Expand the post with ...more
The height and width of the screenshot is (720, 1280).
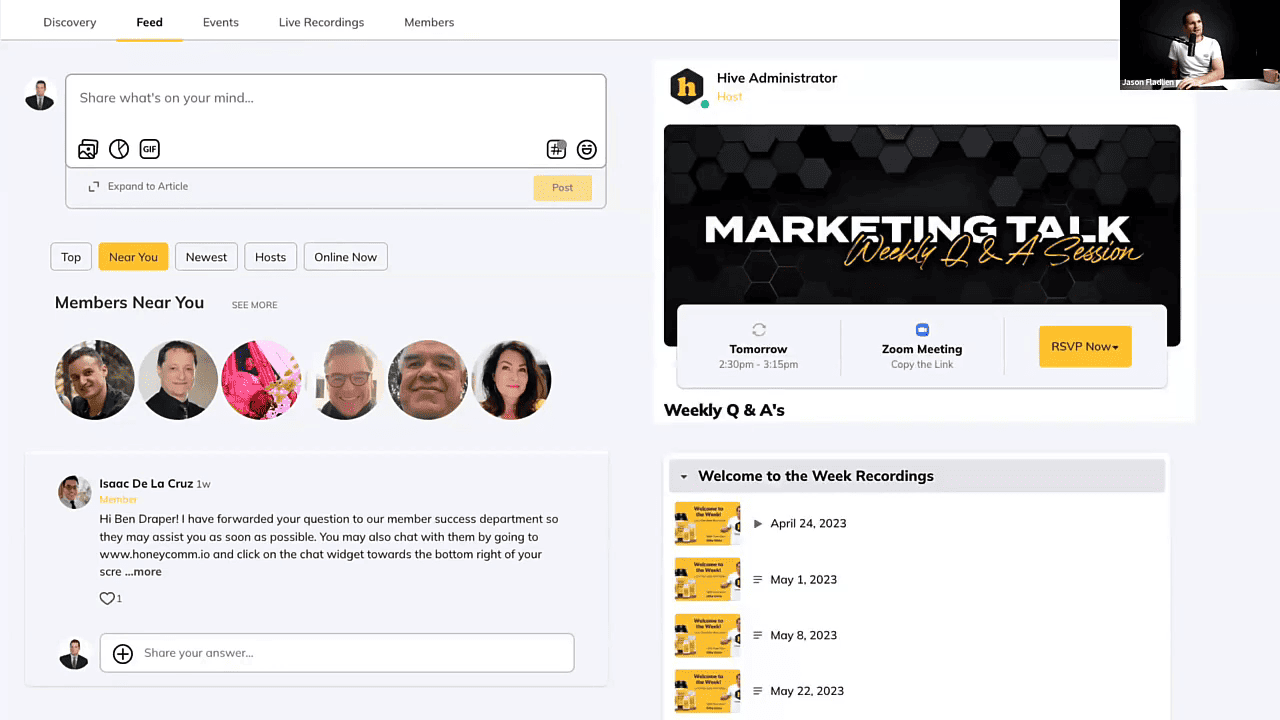(x=143, y=572)
